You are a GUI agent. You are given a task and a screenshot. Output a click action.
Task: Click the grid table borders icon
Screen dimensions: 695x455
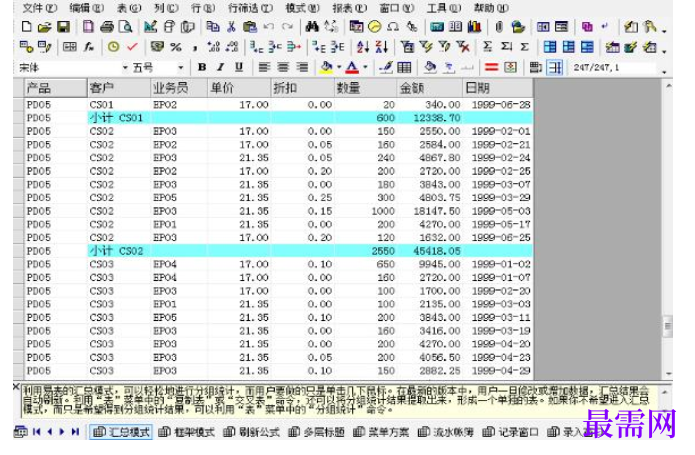404,67
